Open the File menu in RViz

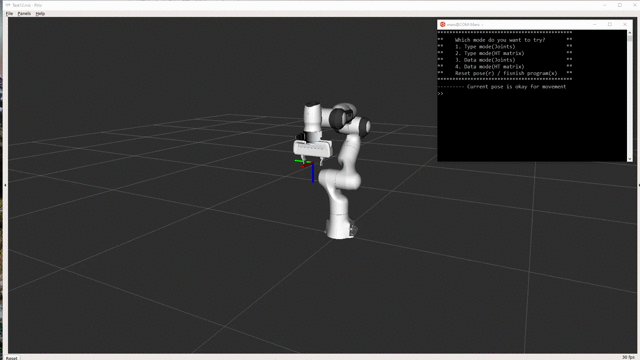[9, 13]
